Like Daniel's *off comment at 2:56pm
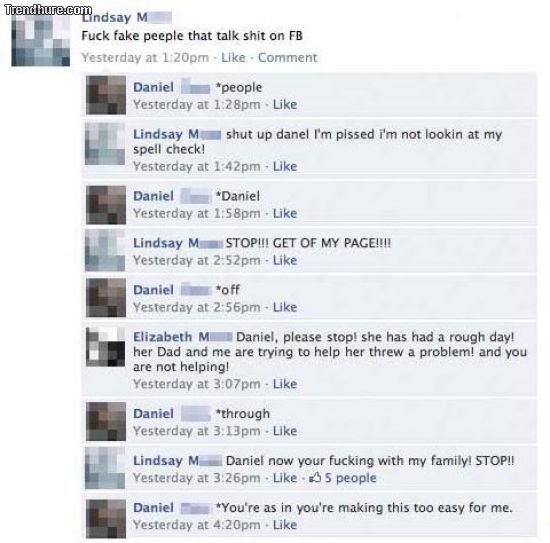This screenshot has height=543, width=550. click(285, 307)
